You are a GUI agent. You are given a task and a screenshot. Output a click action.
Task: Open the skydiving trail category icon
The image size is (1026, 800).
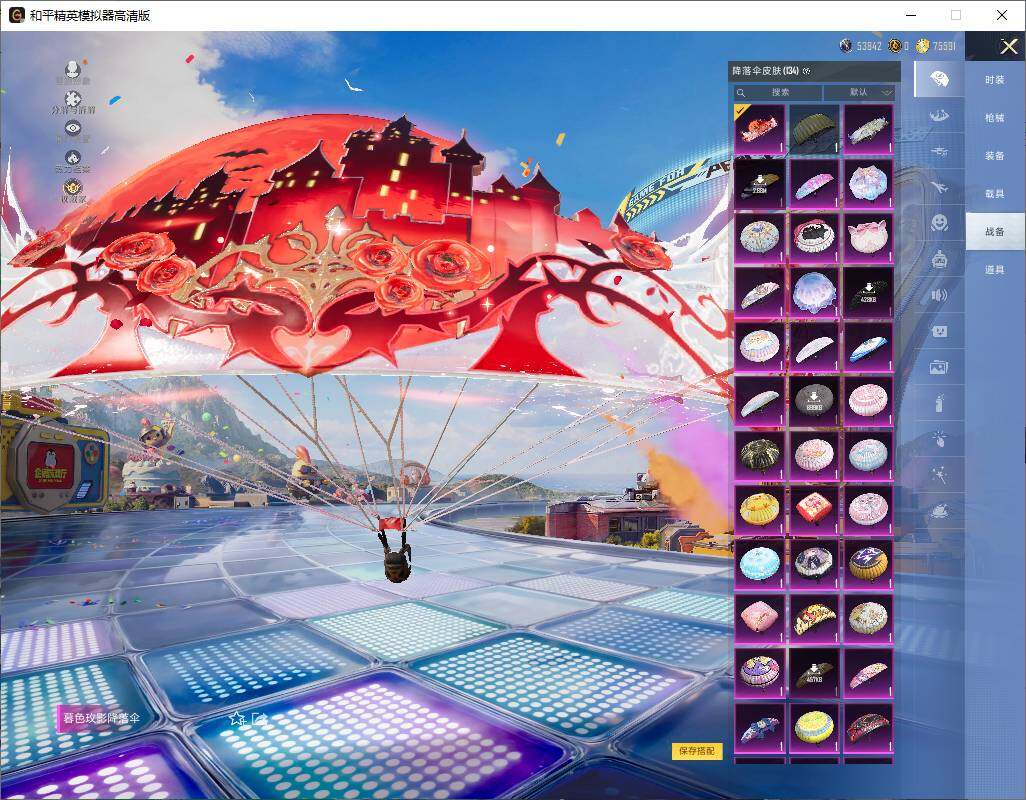[x=939, y=115]
